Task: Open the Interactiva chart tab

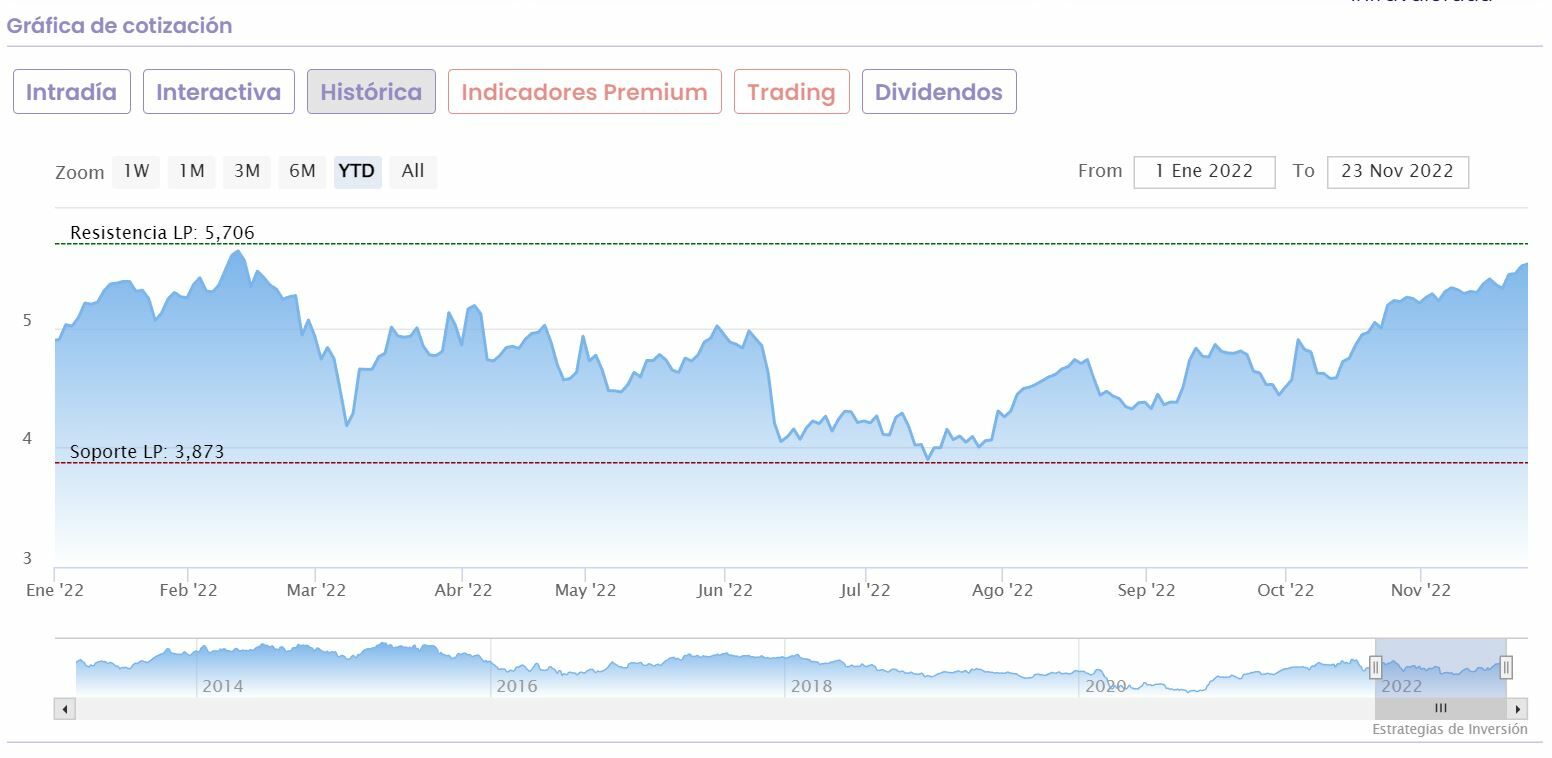Action: 219,92
